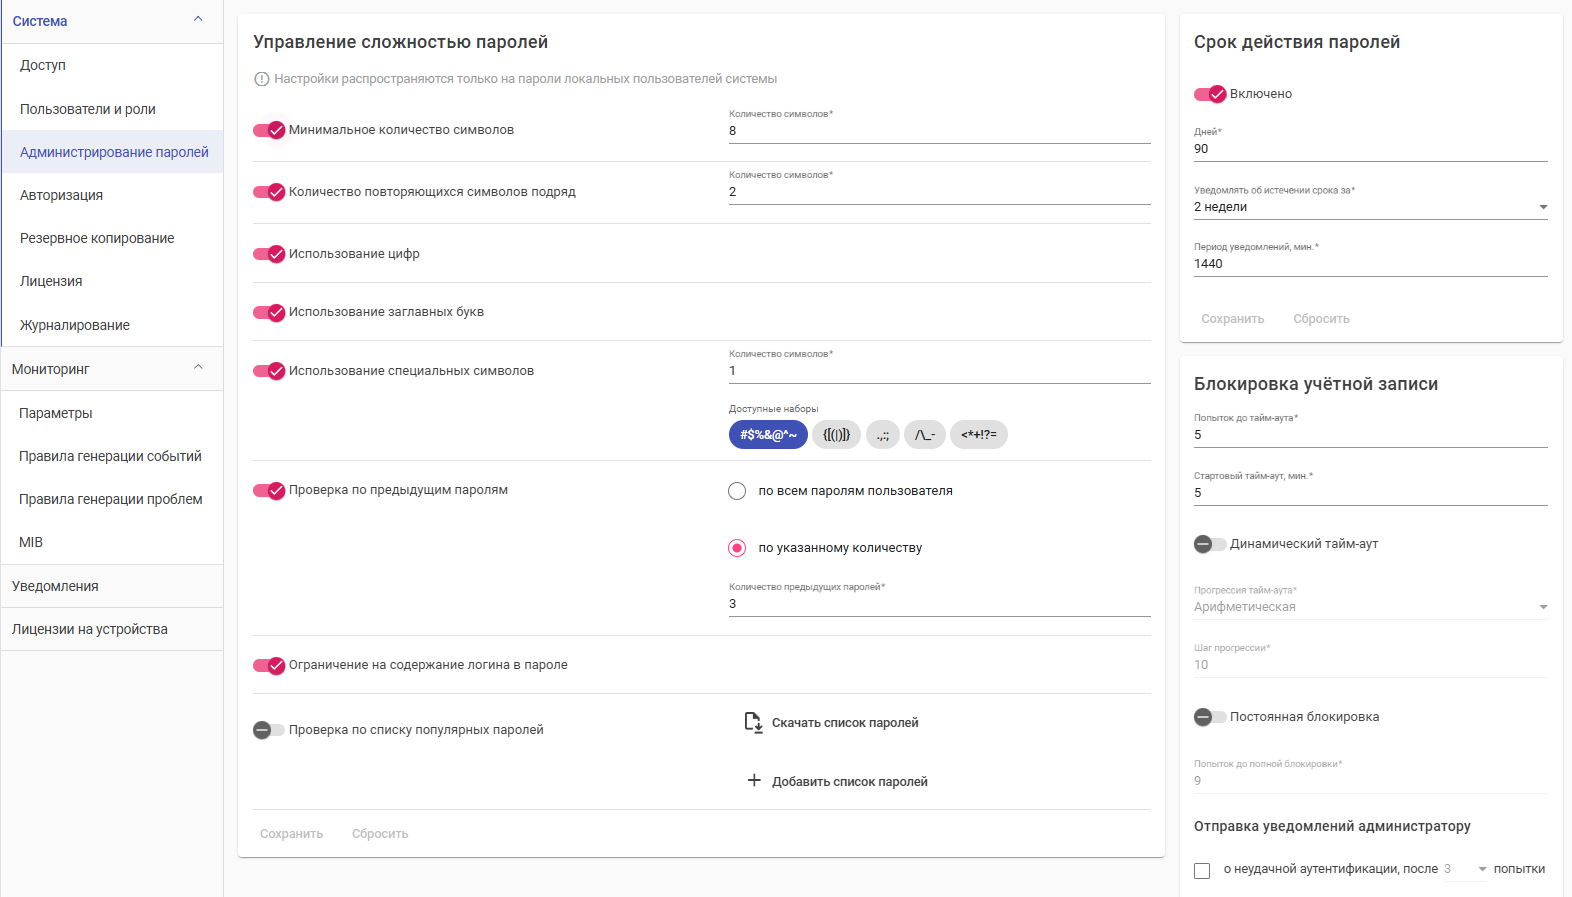Click Сбросить in the password expiry panel
The width and height of the screenshot is (1572, 897).
(1321, 319)
